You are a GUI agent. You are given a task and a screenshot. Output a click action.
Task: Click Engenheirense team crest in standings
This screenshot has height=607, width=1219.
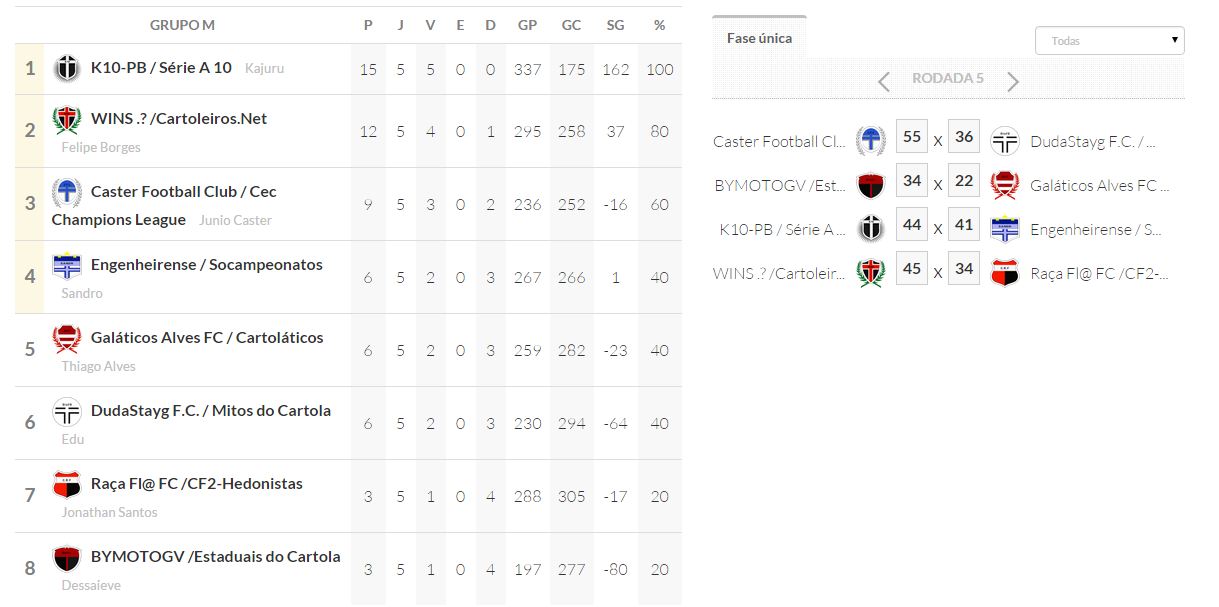(67, 266)
